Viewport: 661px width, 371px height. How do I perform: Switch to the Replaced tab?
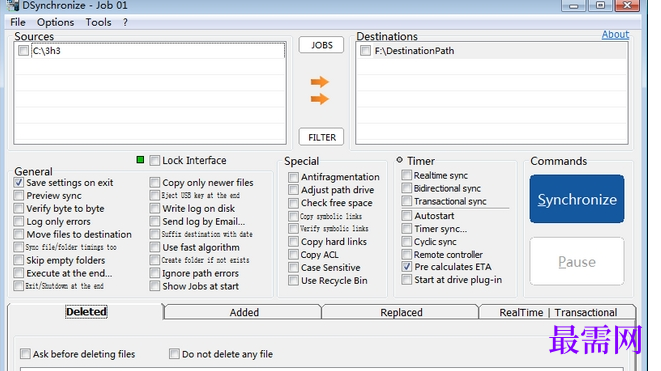point(401,312)
